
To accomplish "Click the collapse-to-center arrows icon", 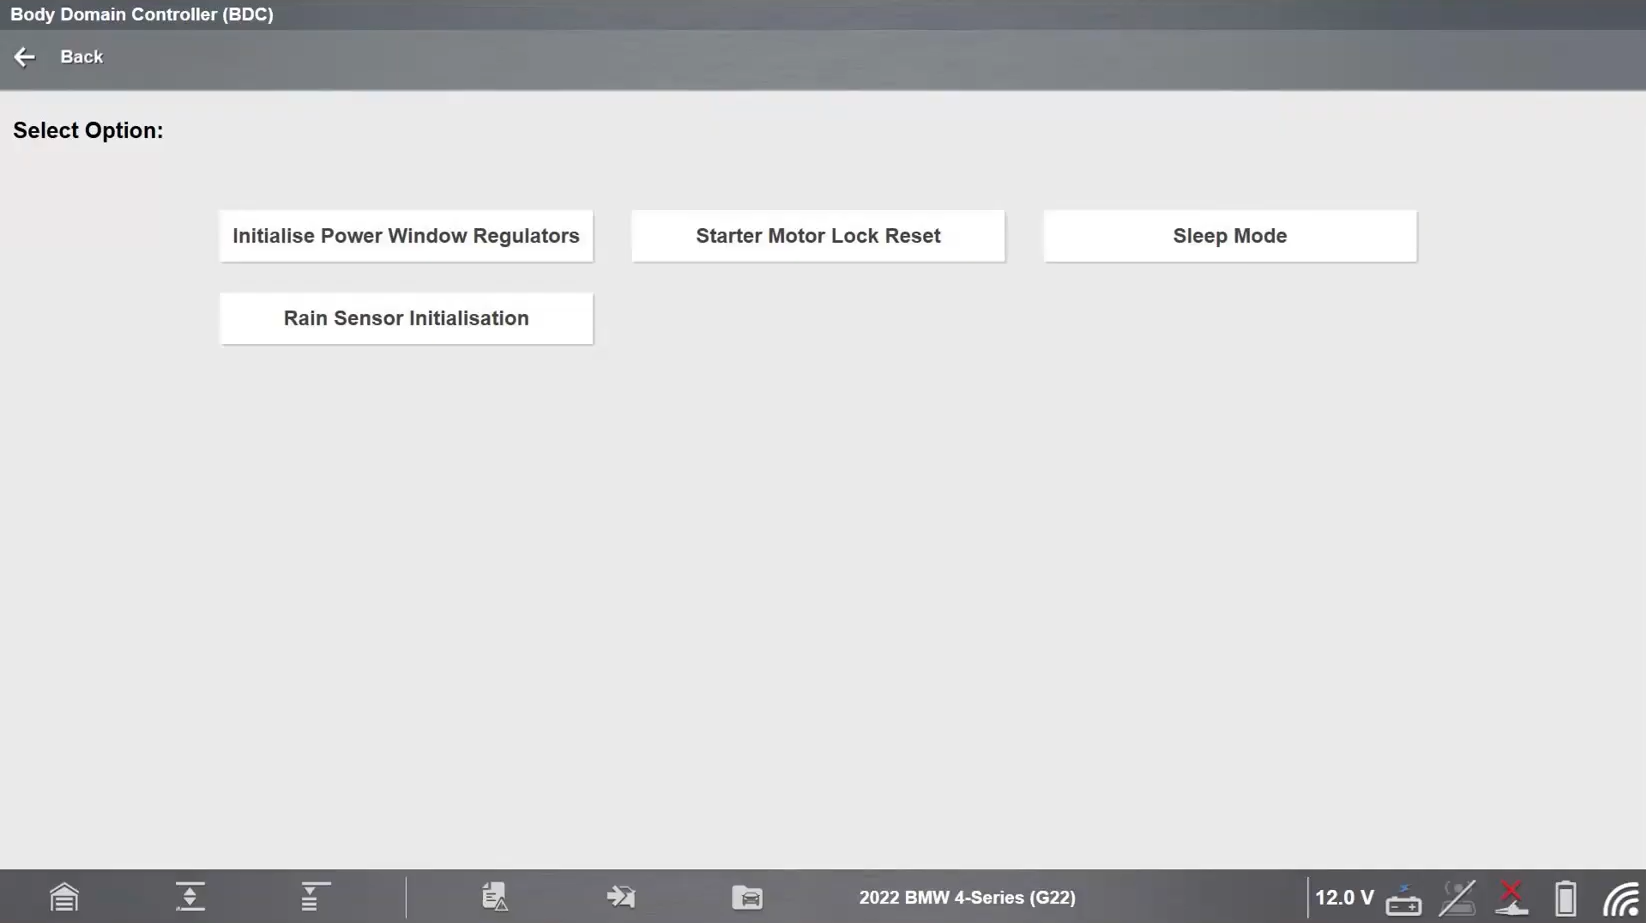I will pos(190,897).
